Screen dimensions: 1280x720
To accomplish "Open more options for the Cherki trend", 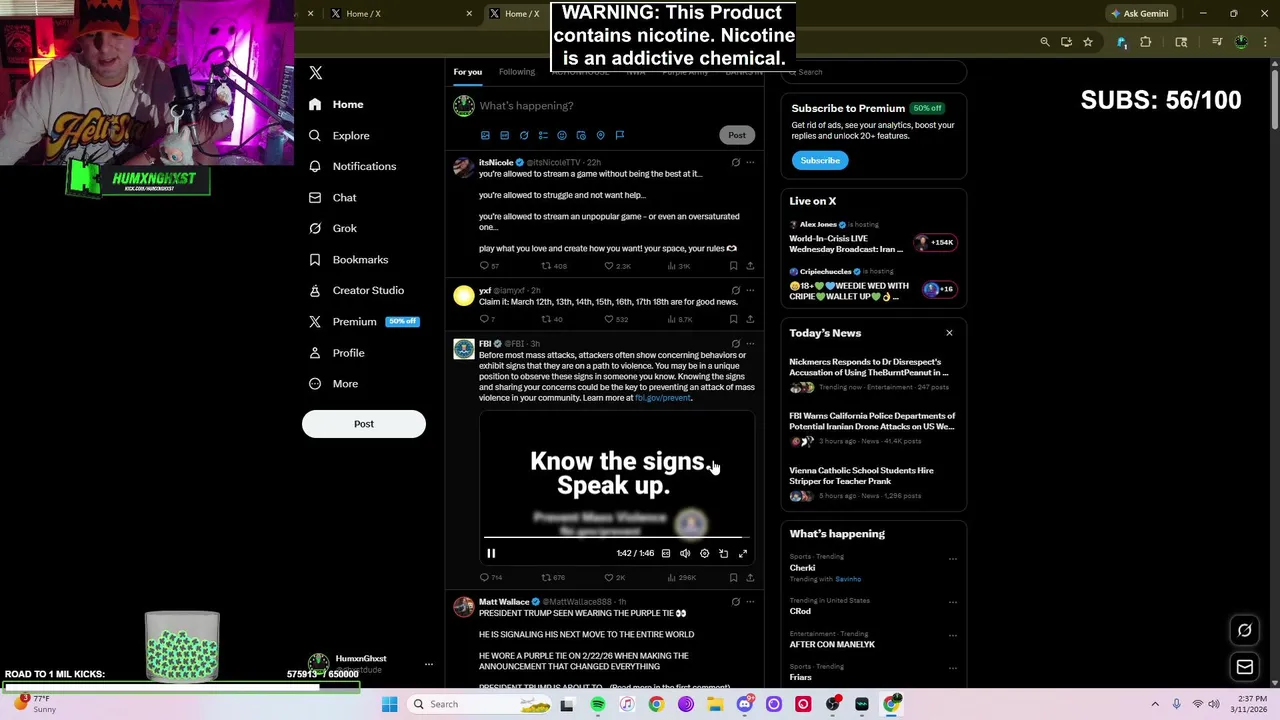I will coord(952,558).
